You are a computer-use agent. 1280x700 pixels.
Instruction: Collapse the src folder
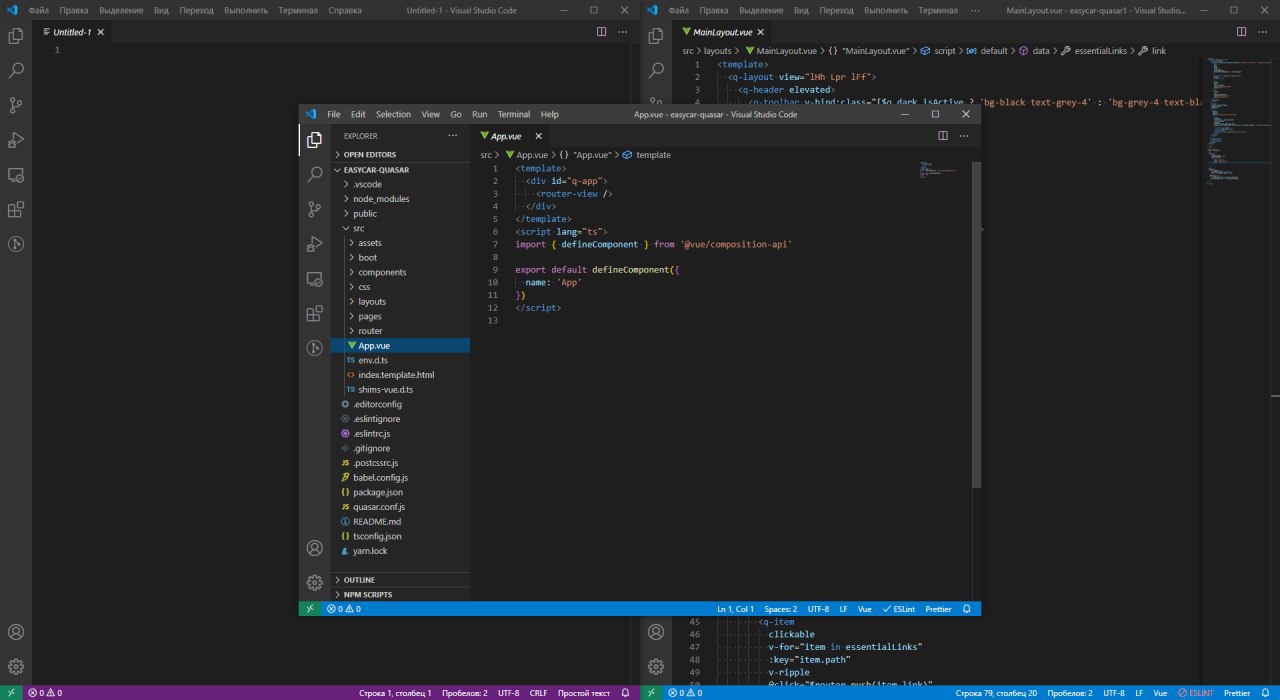tap(400, 228)
